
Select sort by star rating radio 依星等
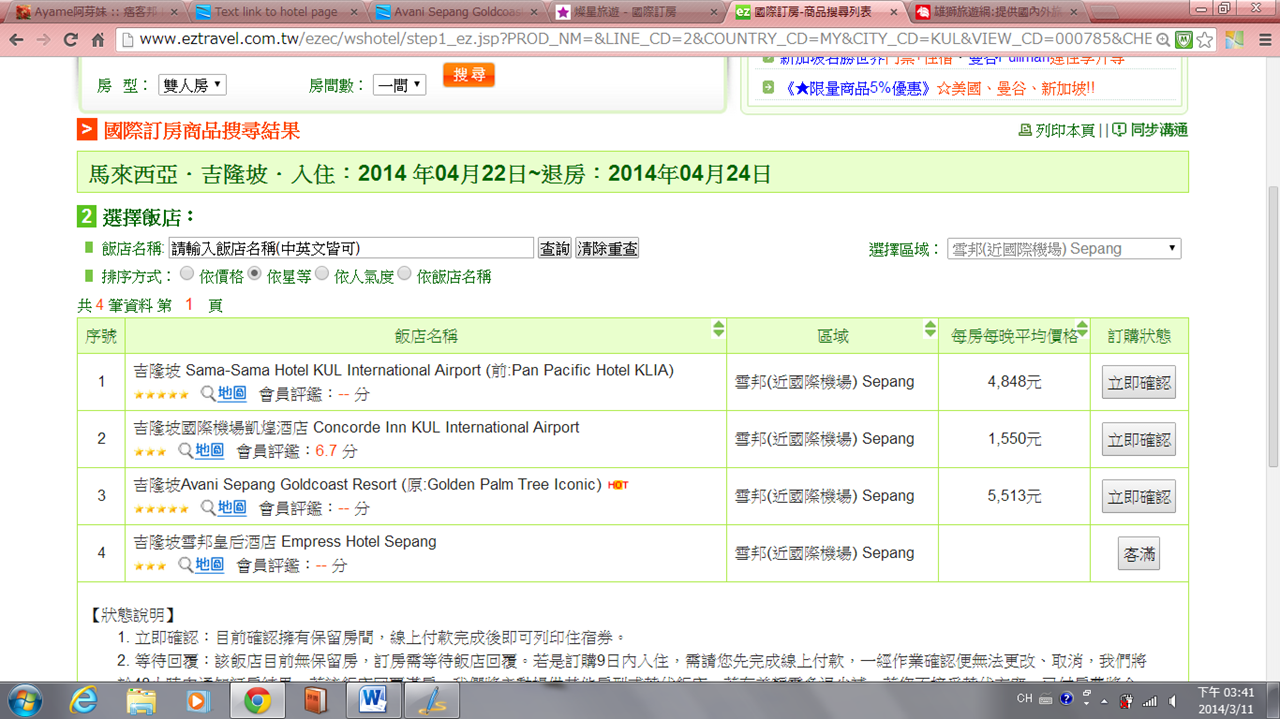tap(255, 273)
